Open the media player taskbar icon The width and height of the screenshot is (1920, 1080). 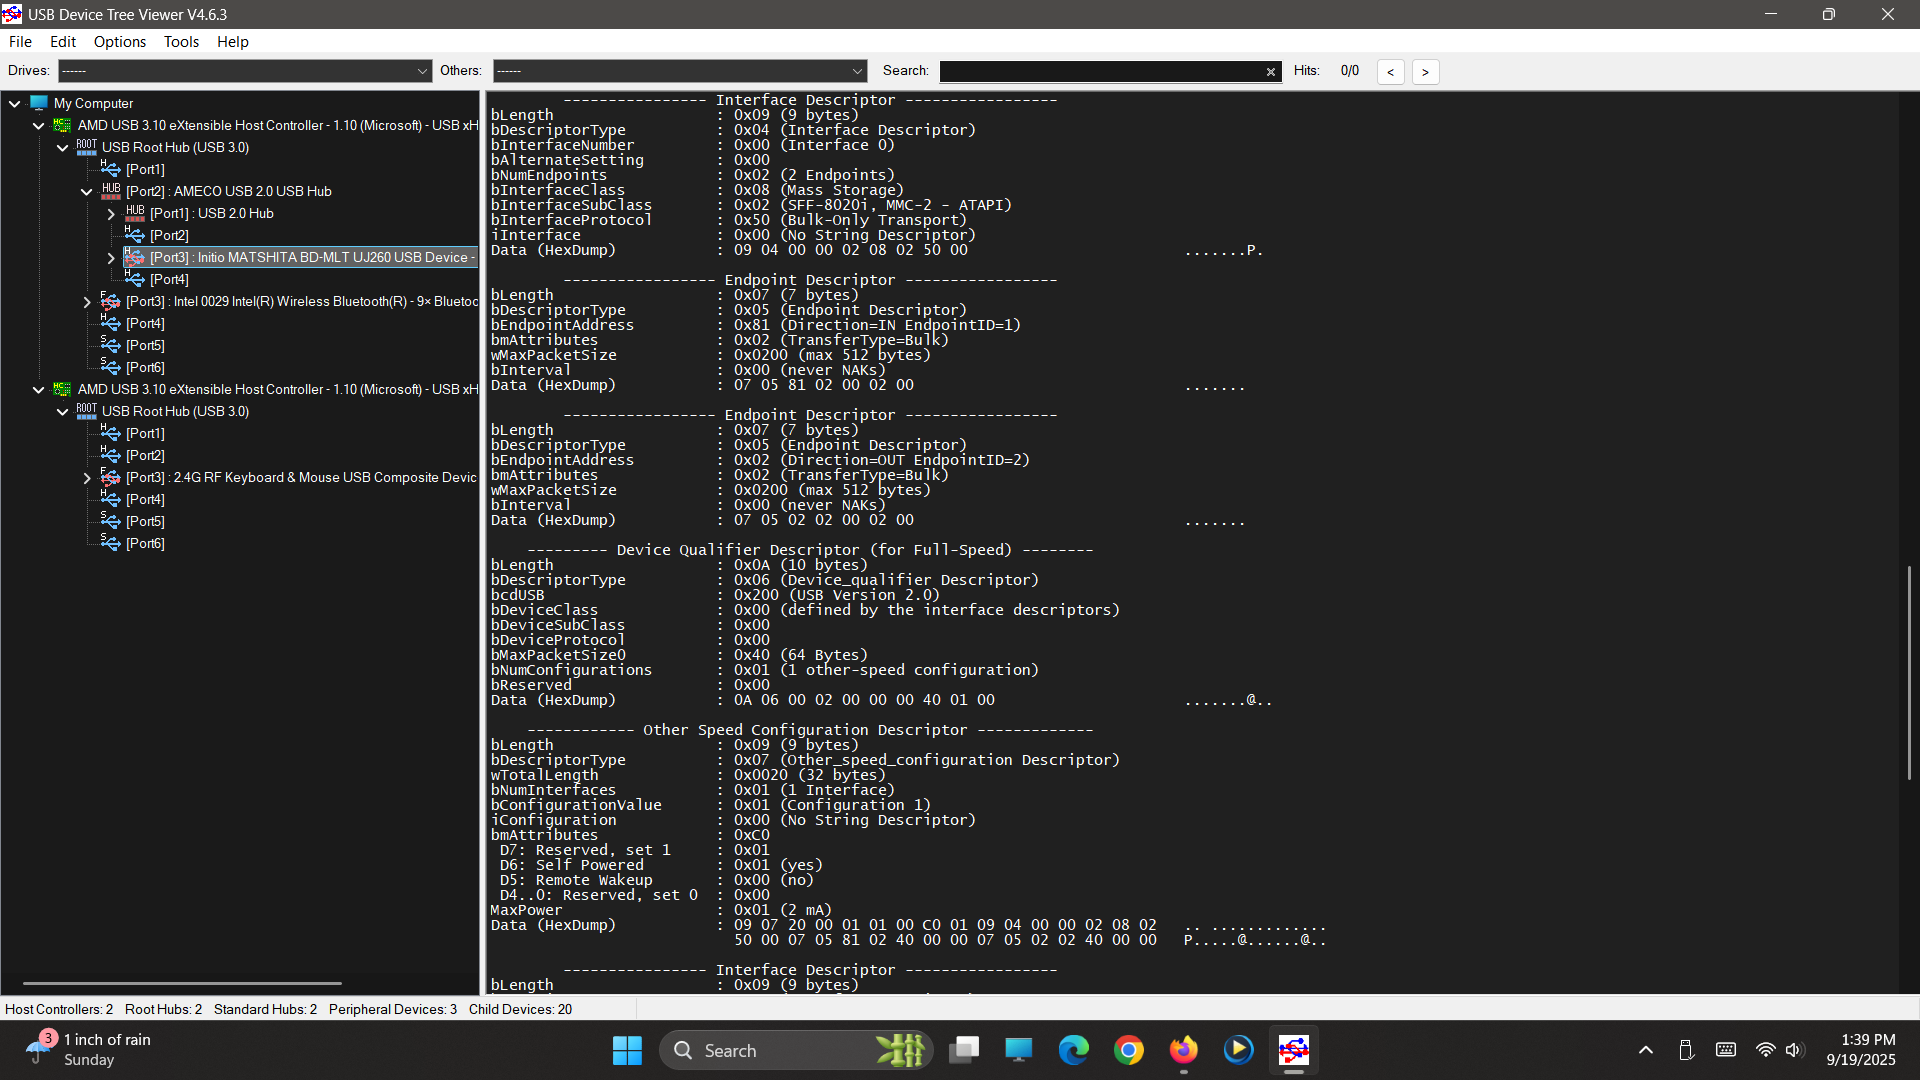1239,1050
